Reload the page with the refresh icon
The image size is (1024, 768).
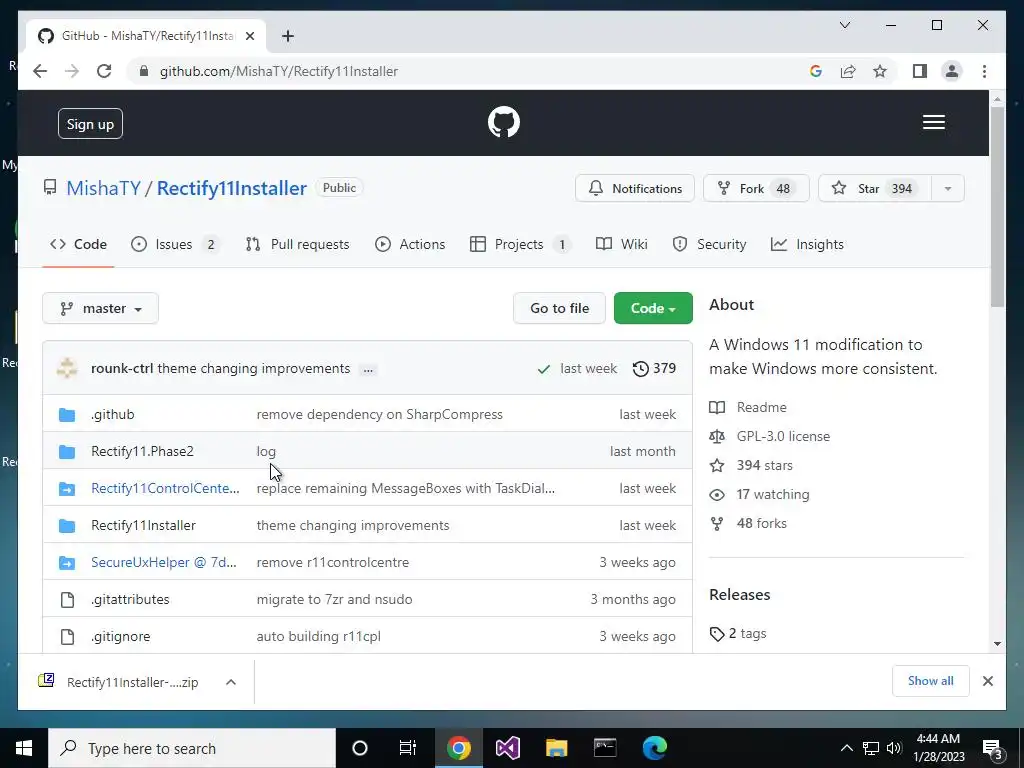104,71
